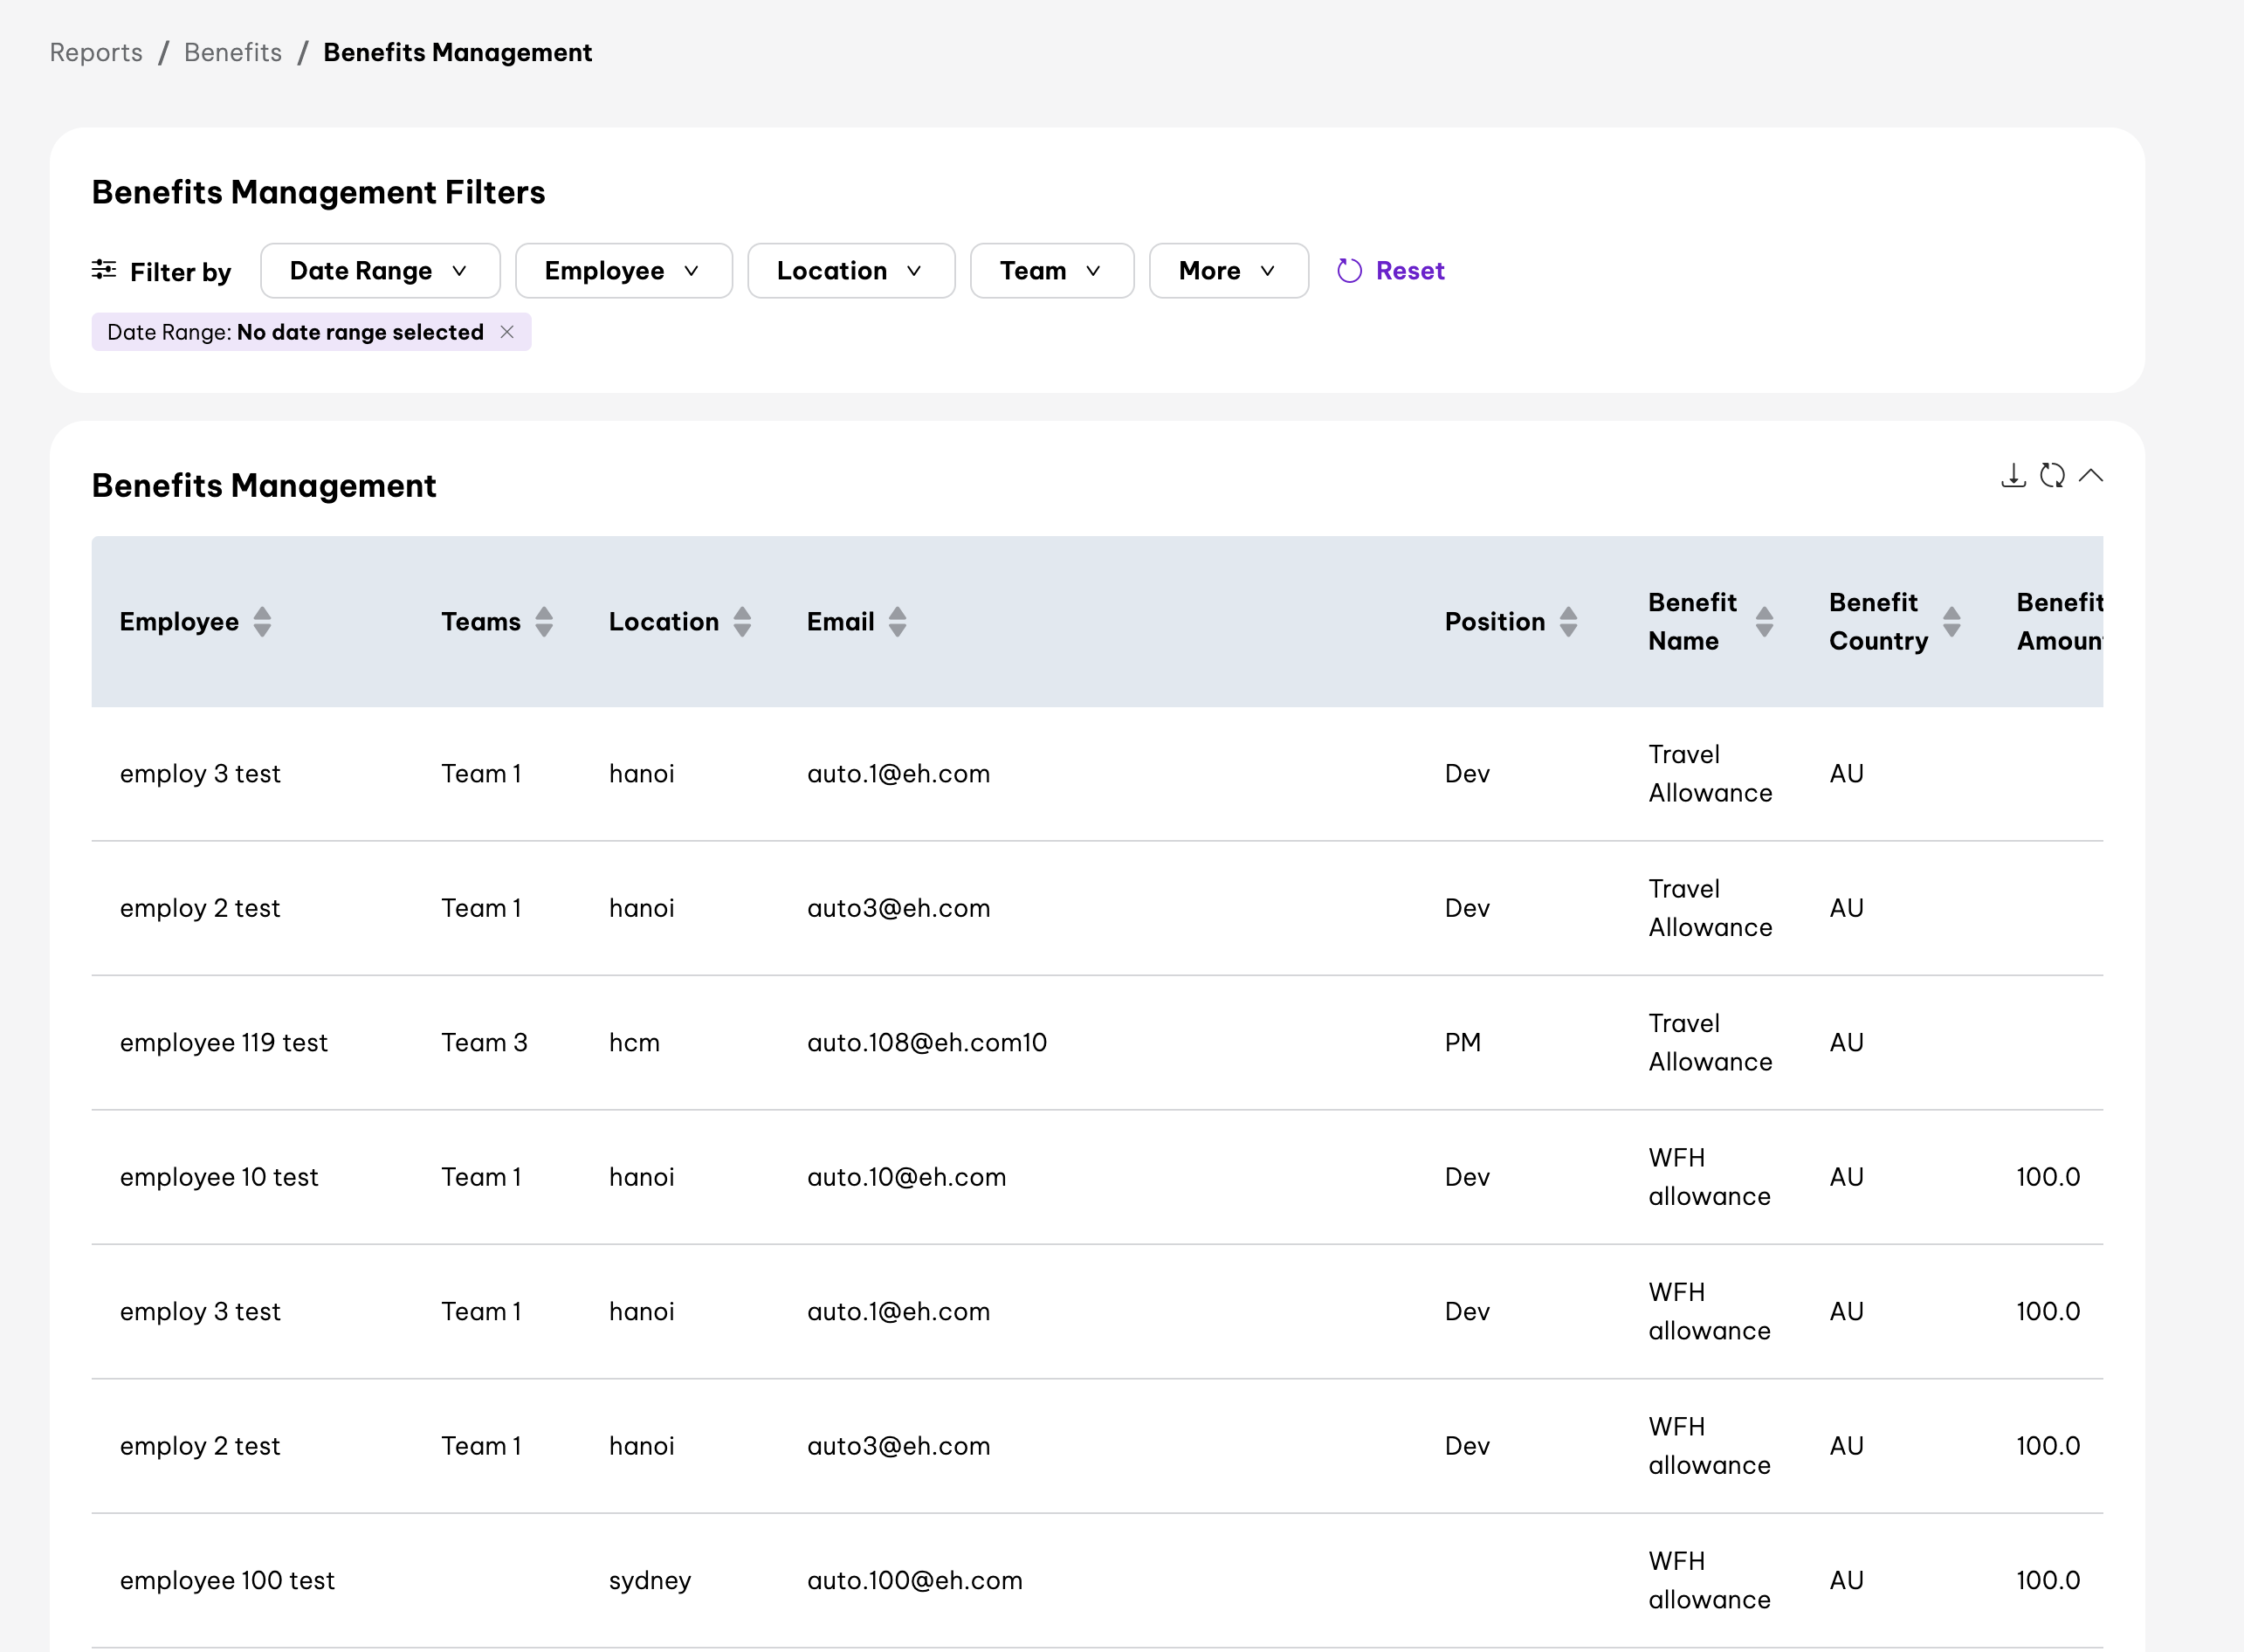
Task: Remove the Date Range filter chip
Action: tap(507, 332)
